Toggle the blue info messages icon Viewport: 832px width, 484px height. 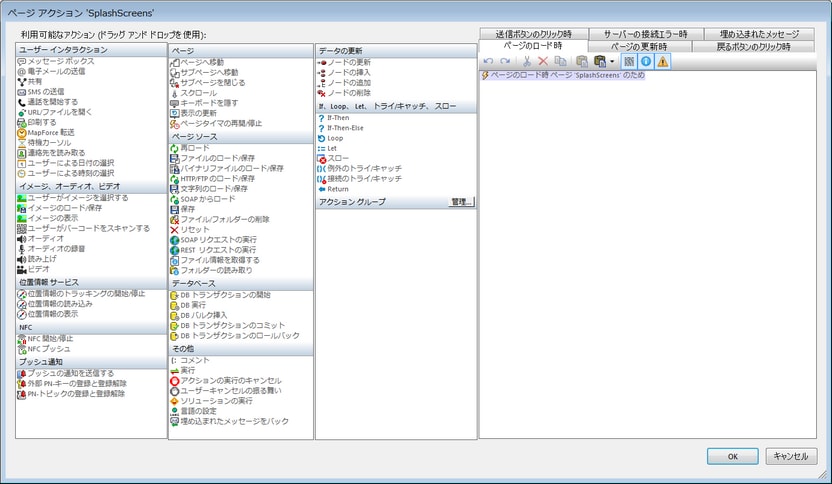point(646,62)
